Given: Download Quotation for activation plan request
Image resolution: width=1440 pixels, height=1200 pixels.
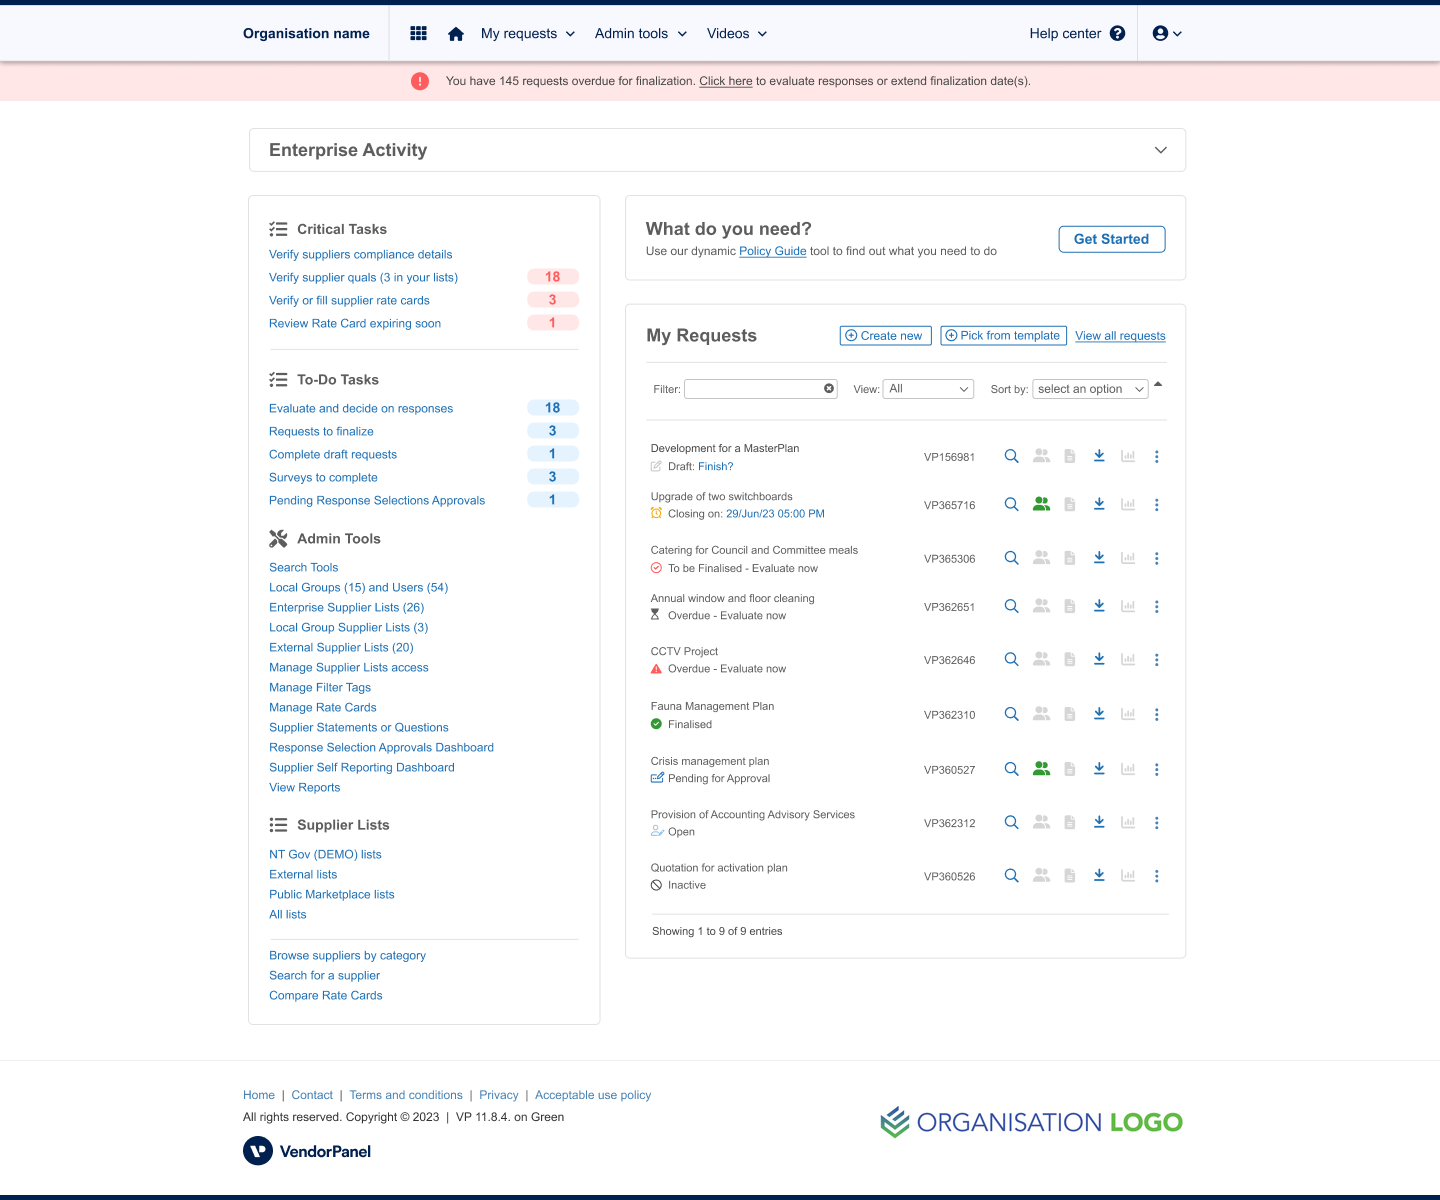Looking at the screenshot, I should click(x=1099, y=875).
